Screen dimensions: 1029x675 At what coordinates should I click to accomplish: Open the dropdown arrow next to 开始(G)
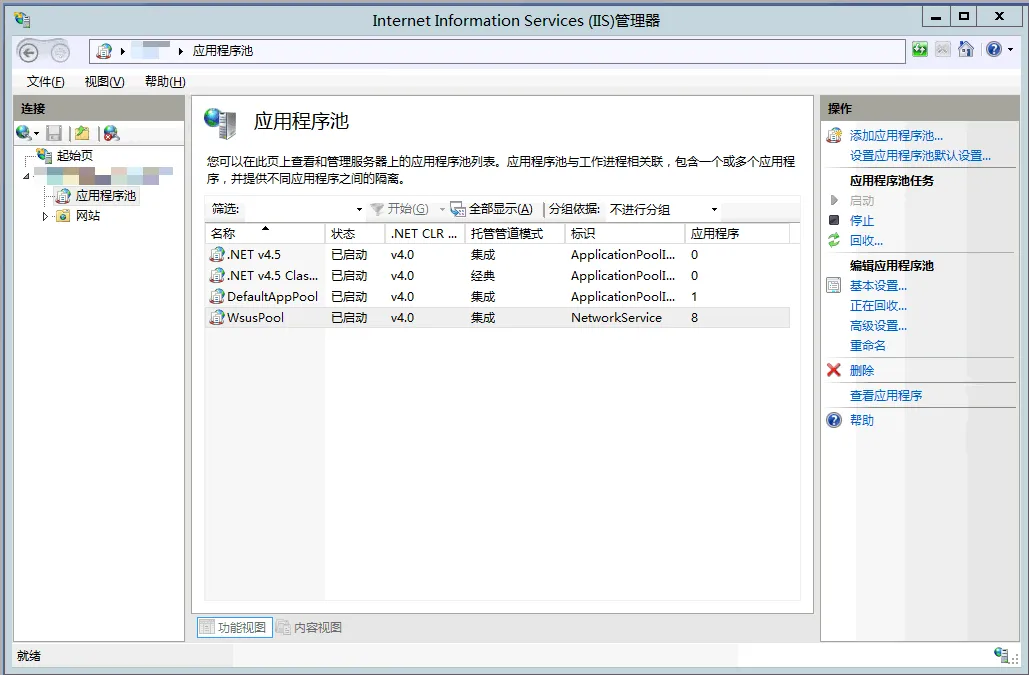point(442,209)
